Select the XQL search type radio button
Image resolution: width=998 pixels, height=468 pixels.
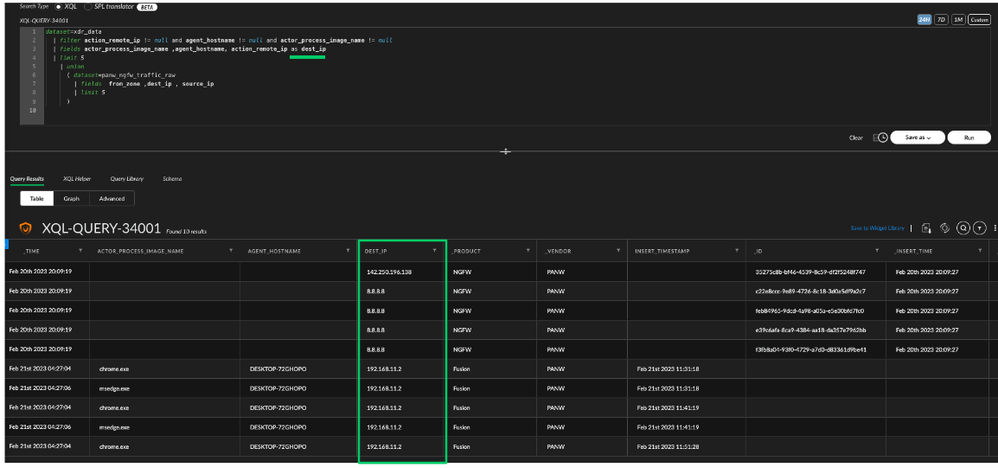58,6
